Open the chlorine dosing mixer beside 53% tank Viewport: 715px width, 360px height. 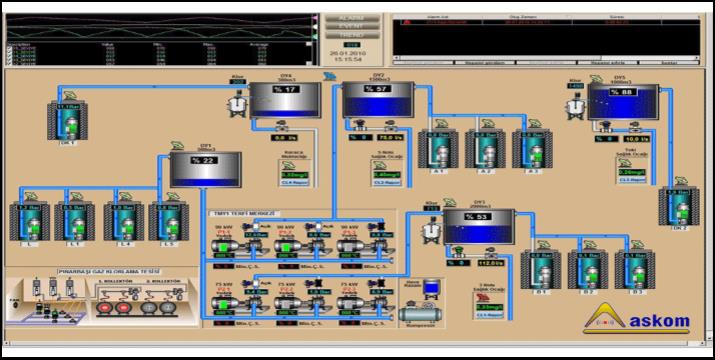point(431,230)
